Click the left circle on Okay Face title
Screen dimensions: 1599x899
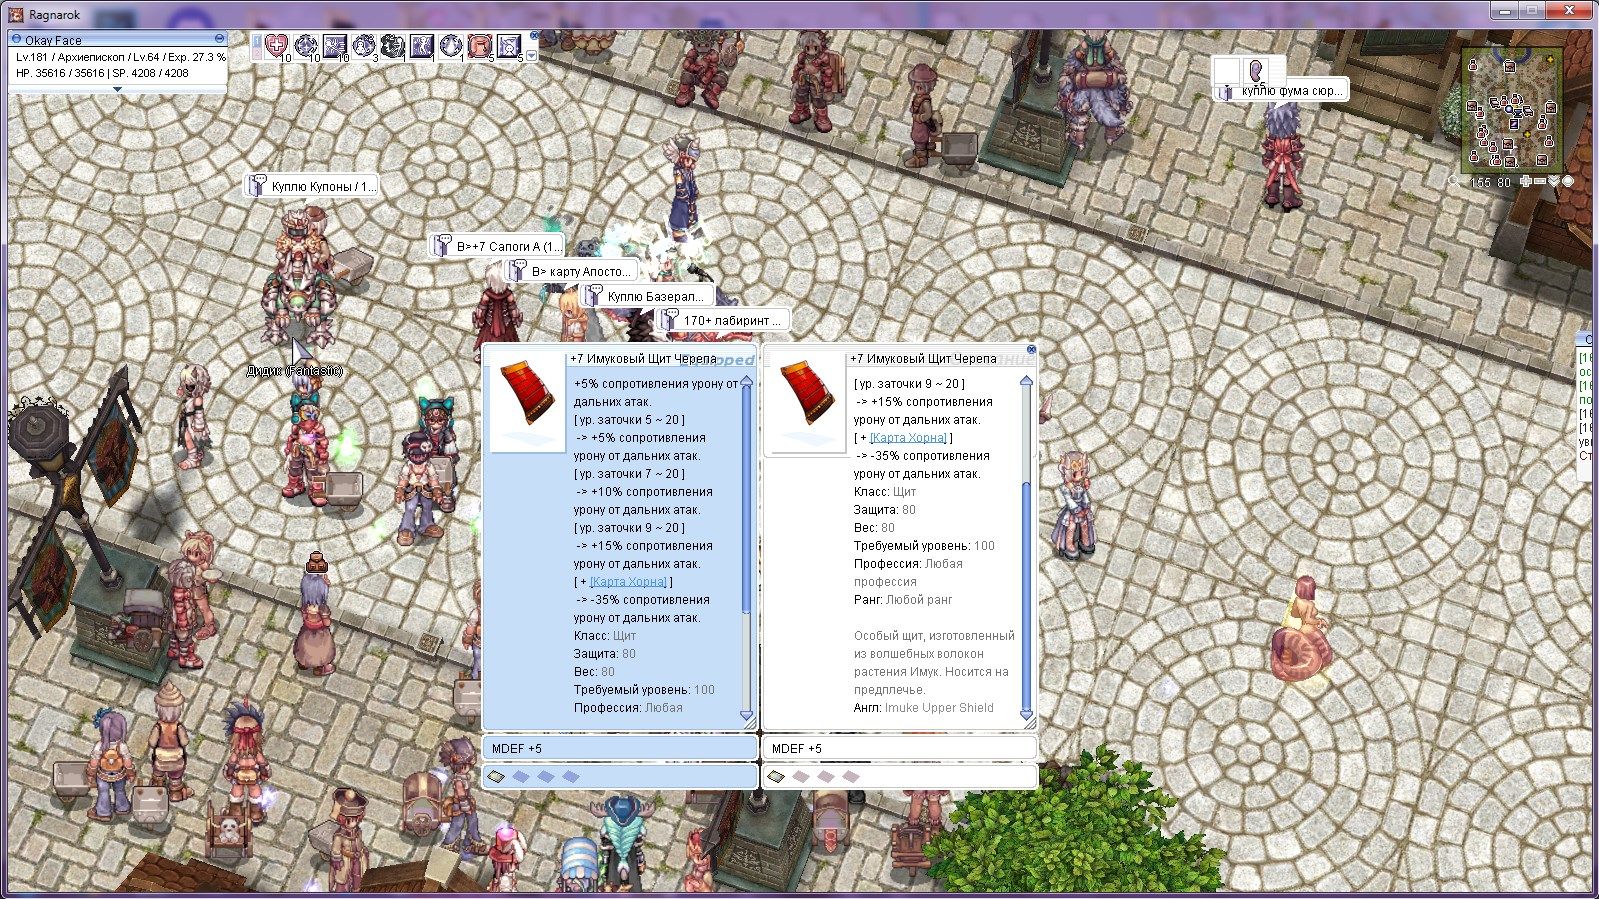coord(16,39)
